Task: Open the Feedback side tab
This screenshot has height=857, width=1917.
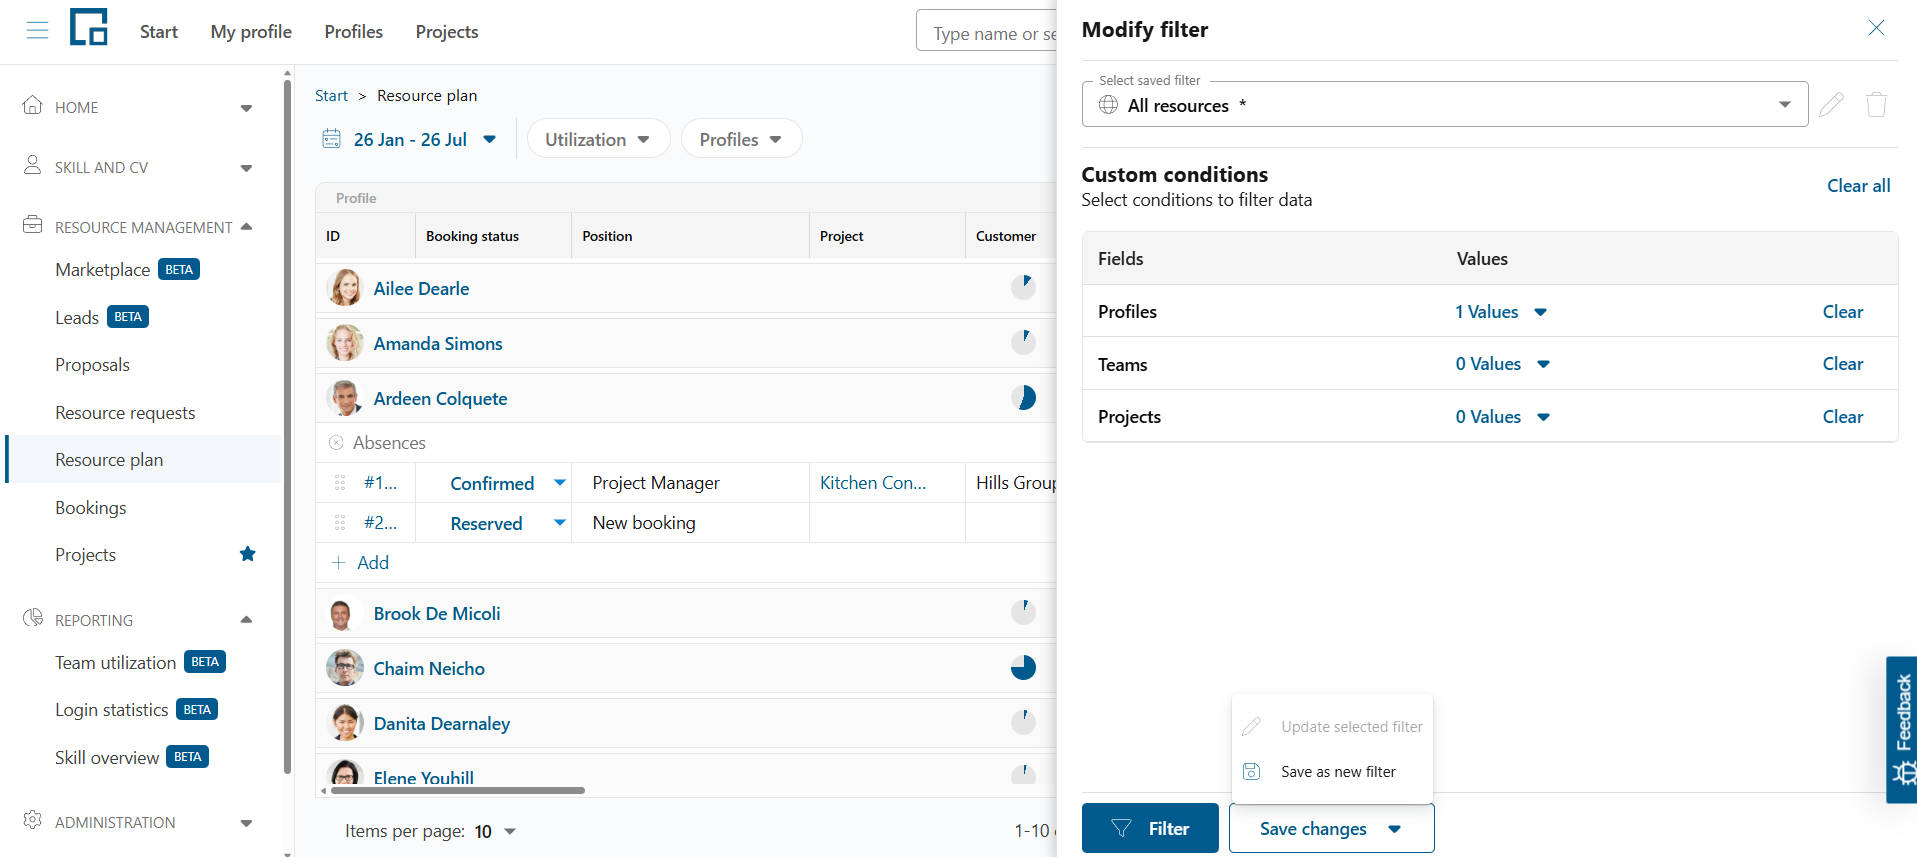Action: [x=1902, y=730]
